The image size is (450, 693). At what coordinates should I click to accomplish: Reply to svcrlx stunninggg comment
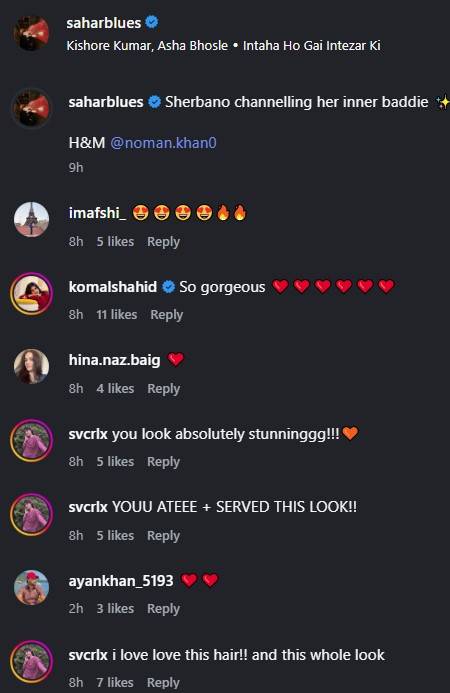click(x=163, y=461)
